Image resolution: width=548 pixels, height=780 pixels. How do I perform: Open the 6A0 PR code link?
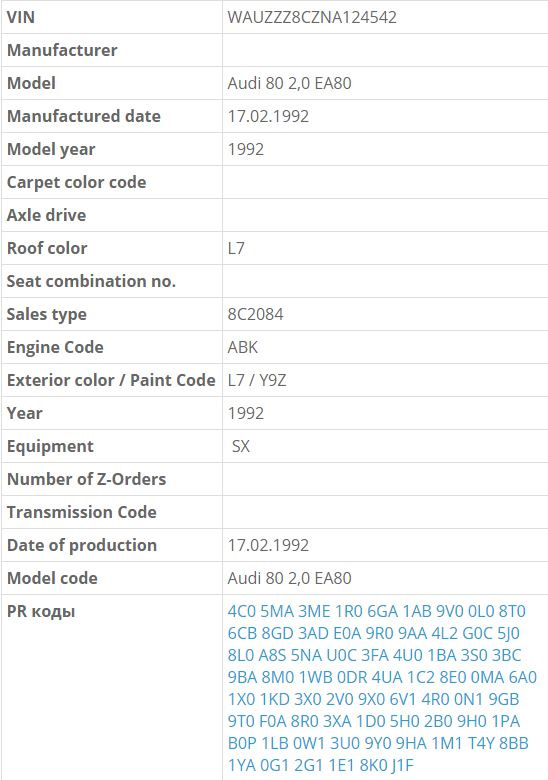click(523, 677)
